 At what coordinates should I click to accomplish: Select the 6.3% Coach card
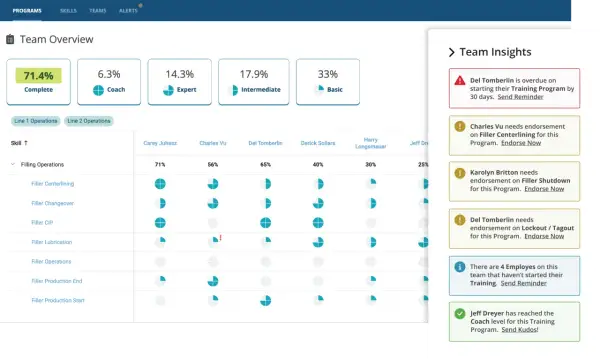(109, 81)
